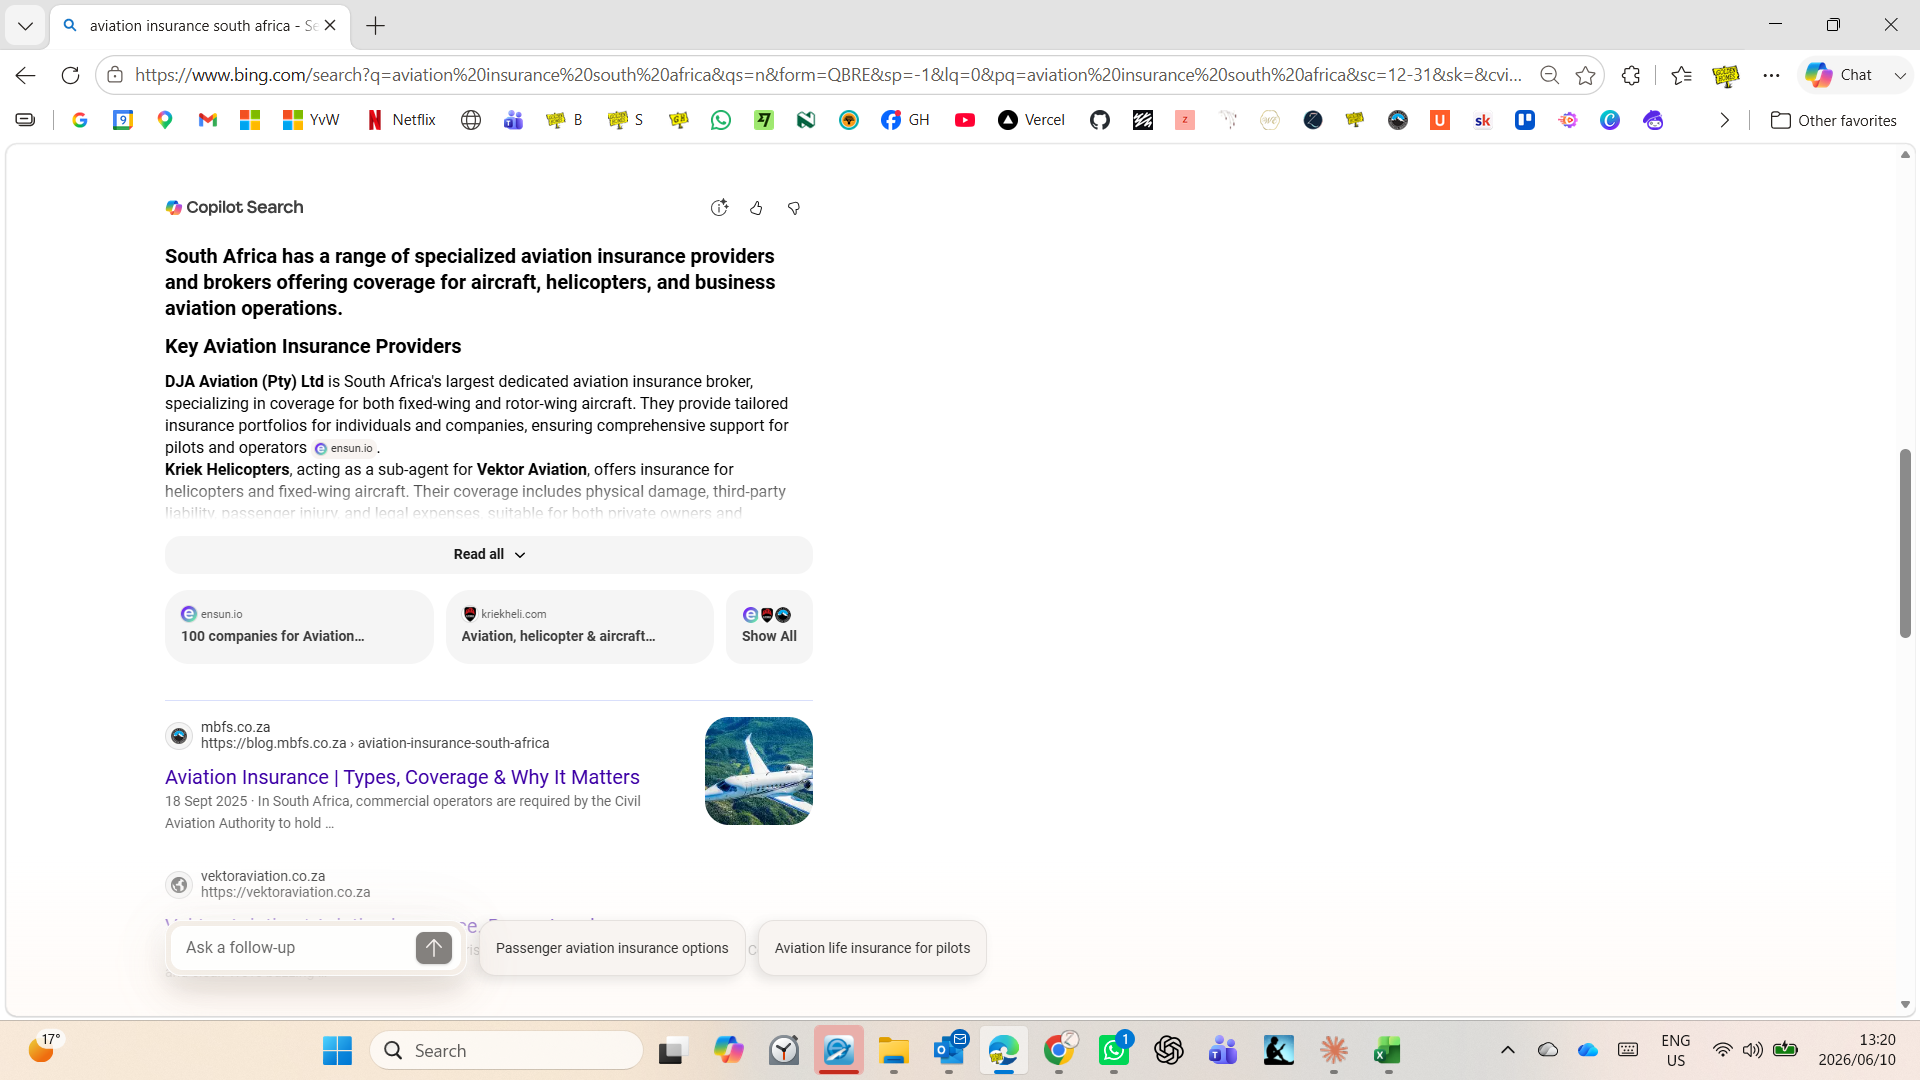Open the ENG US language switcher
The height and width of the screenshot is (1080, 1920).
(x=1676, y=1050)
